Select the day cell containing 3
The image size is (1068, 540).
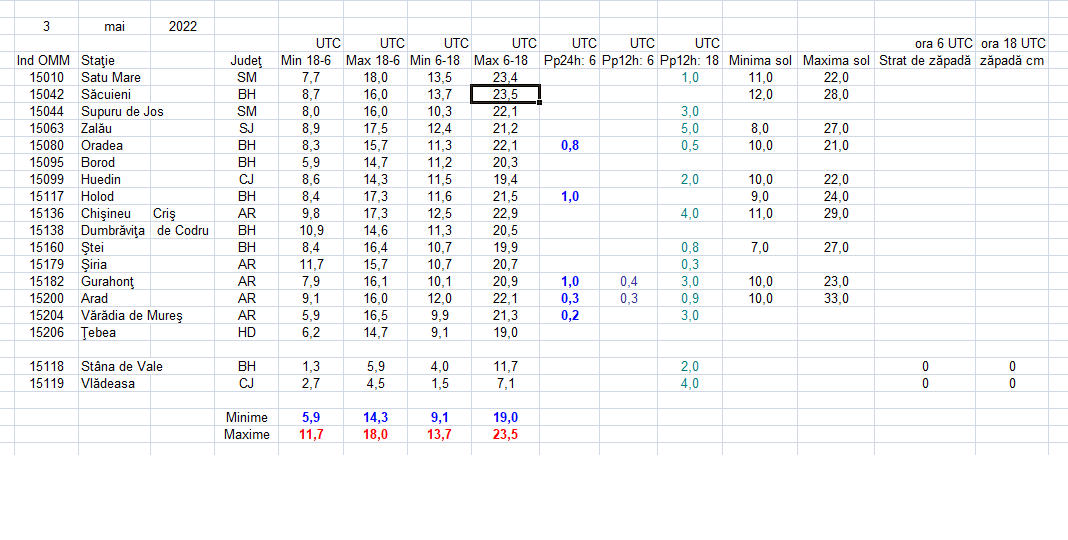pos(46,27)
